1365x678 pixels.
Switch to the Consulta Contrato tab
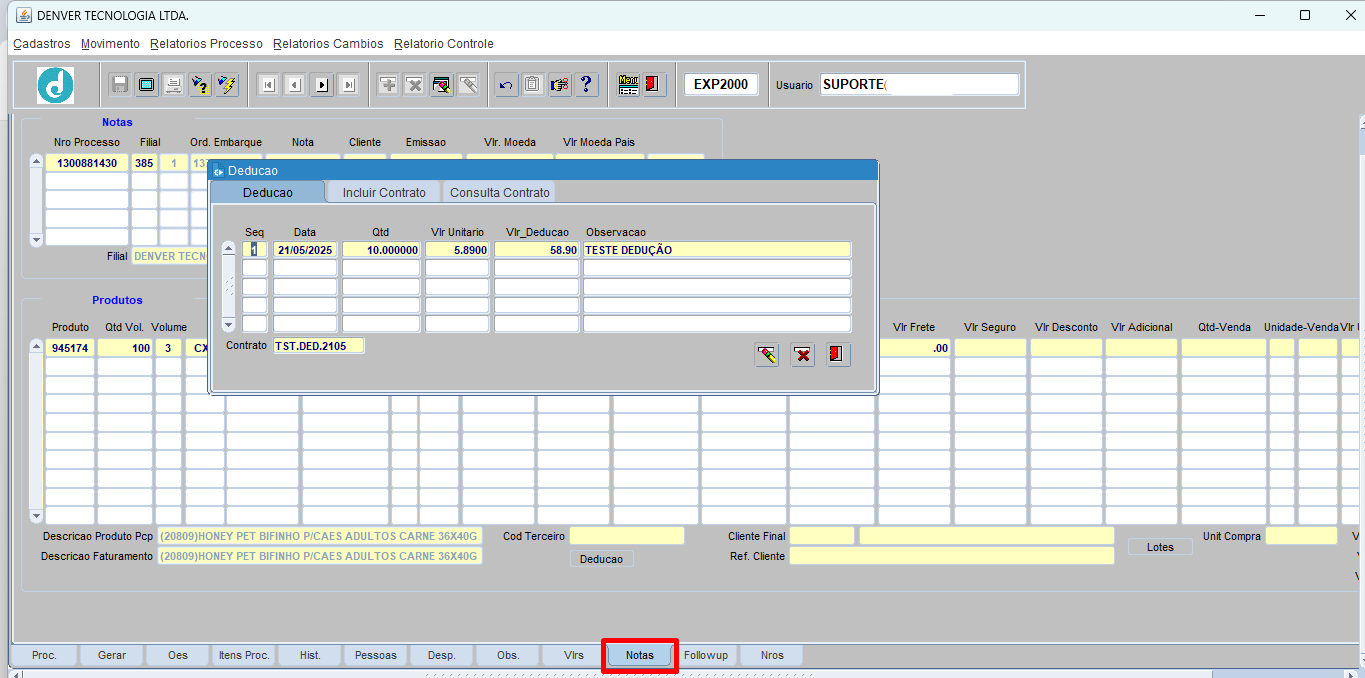[500, 192]
